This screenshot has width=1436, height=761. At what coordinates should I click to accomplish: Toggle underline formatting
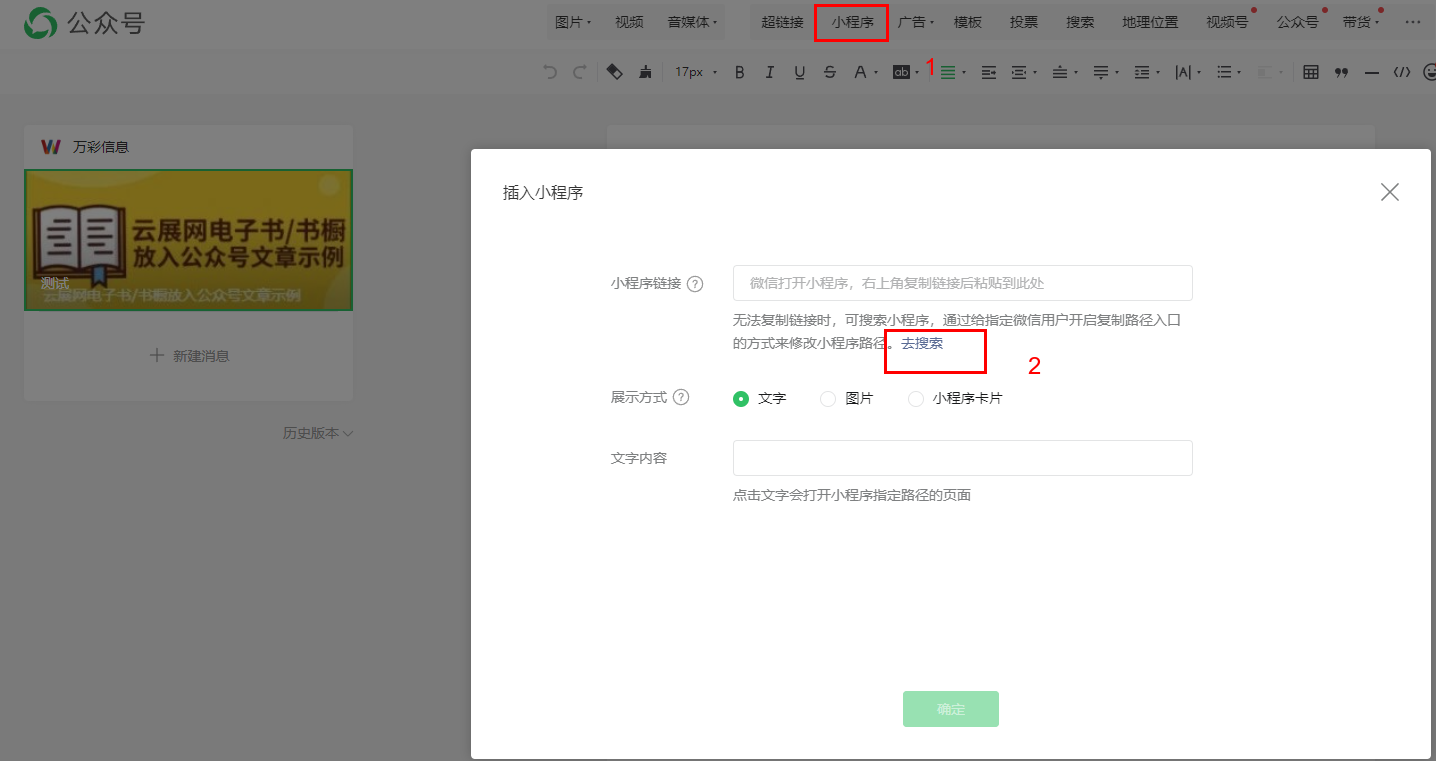pyautogui.click(x=799, y=72)
